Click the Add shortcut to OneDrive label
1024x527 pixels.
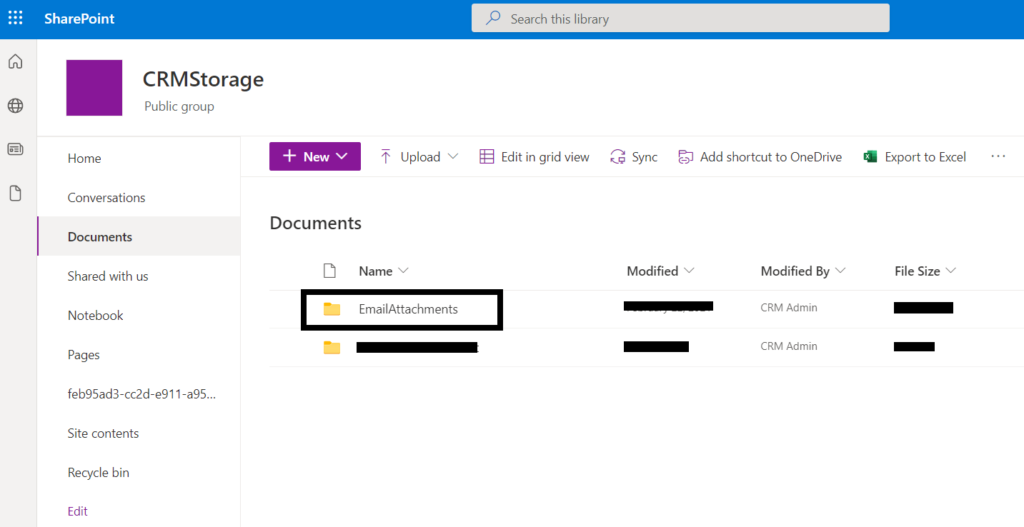(771, 157)
